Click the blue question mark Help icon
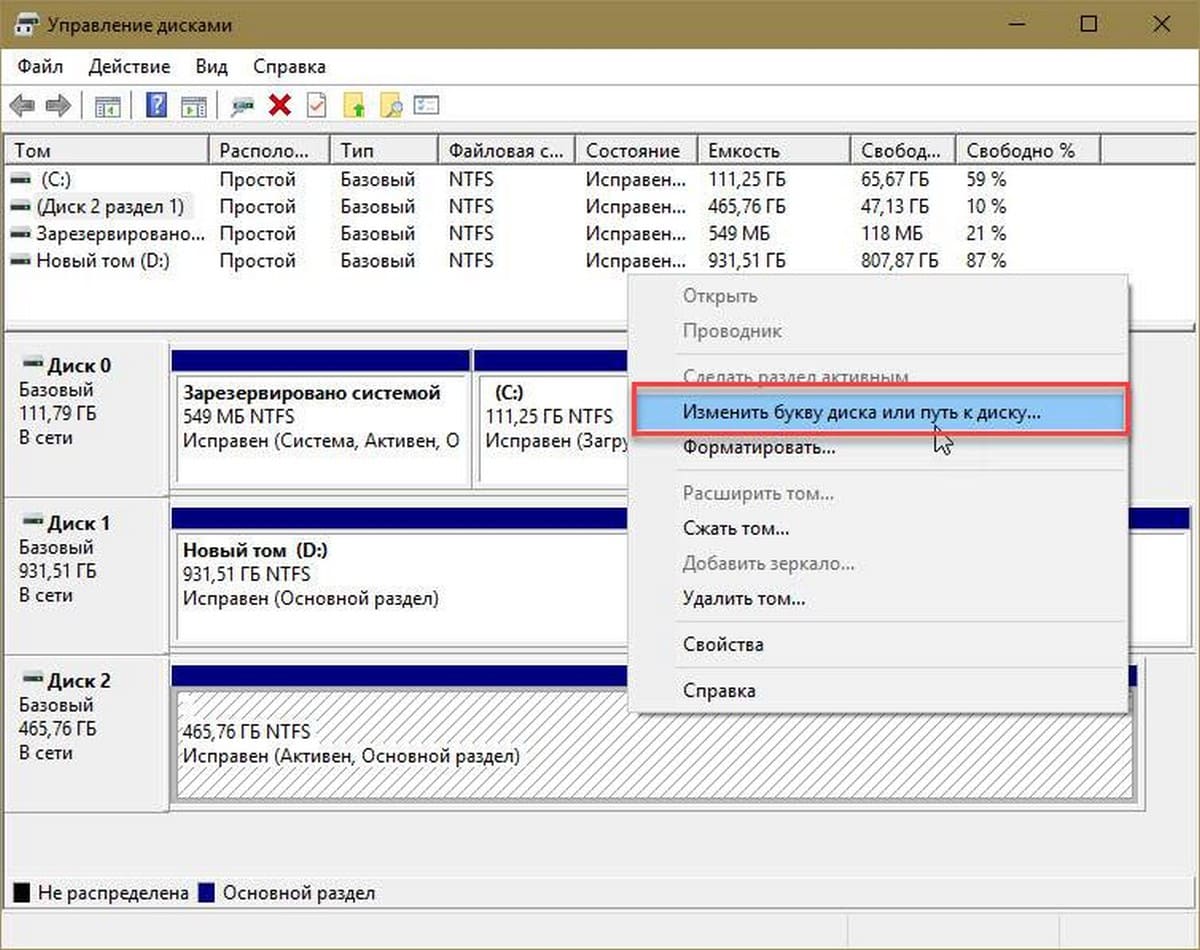 click(156, 106)
